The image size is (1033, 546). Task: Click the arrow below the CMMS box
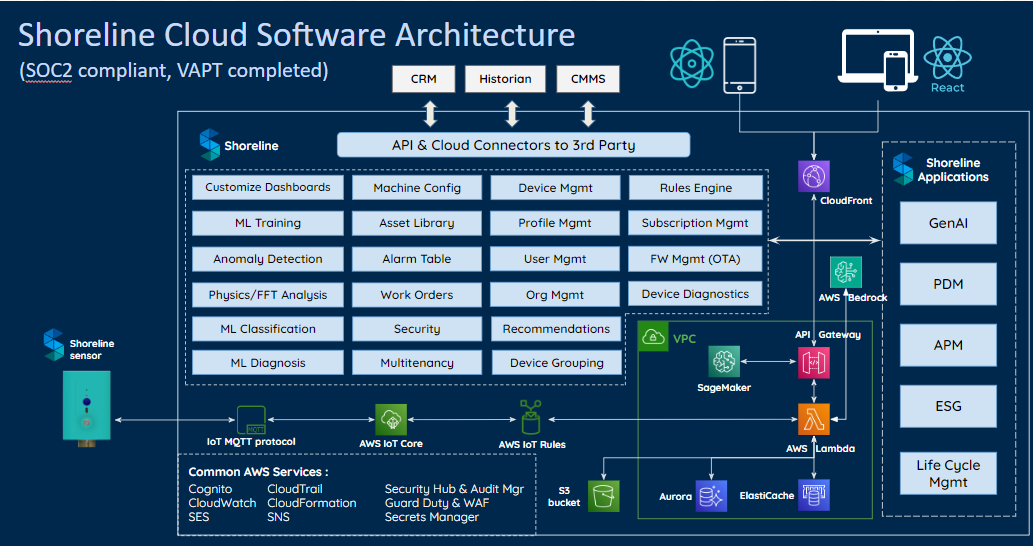click(x=588, y=113)
